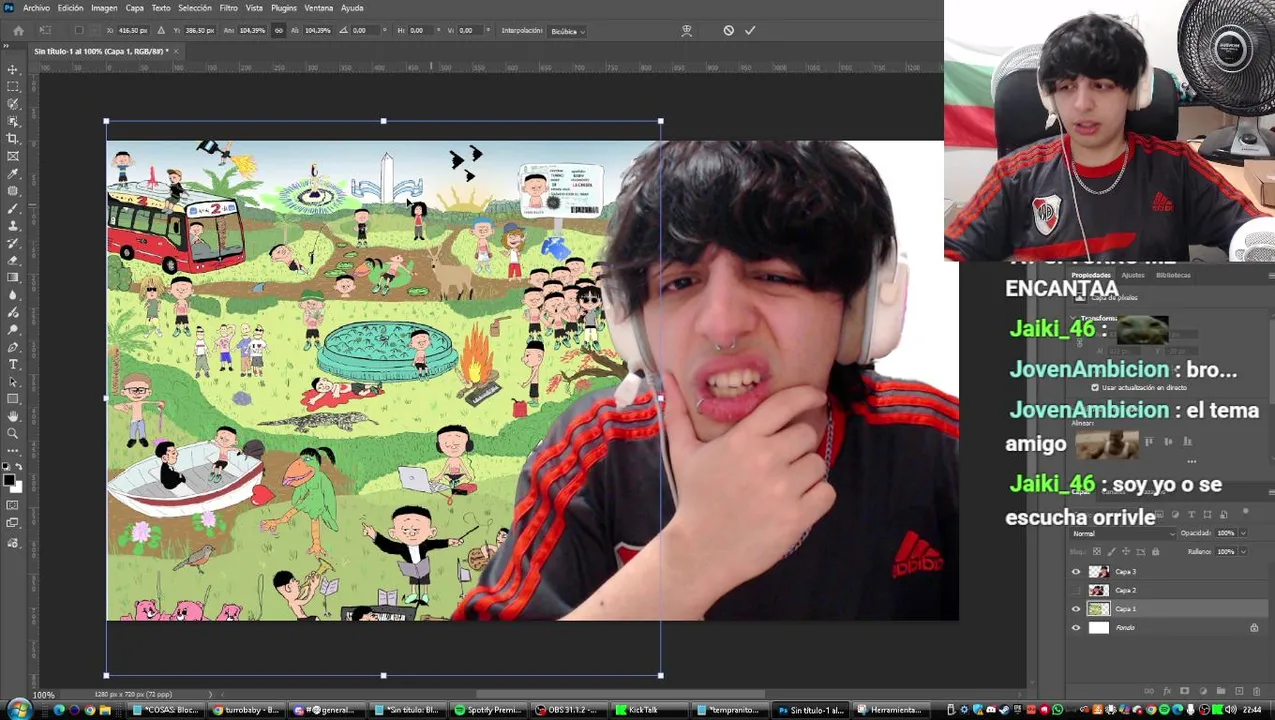Open the COSAS Bloc taskbar window
The width and height of the screenshot is (1275, 720).
click(167, 710)
